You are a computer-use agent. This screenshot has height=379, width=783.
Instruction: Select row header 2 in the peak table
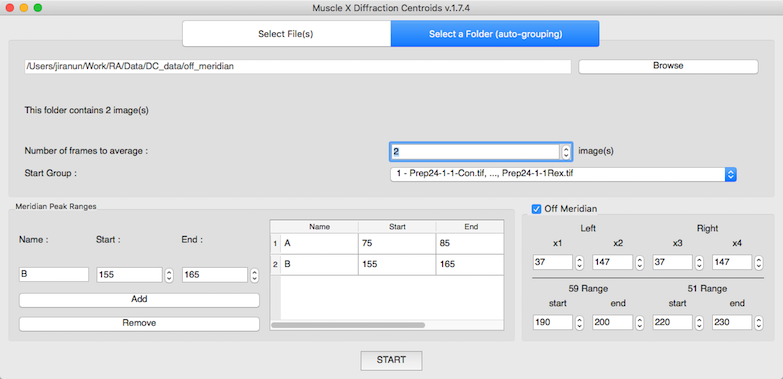click(x=275, y=265)
